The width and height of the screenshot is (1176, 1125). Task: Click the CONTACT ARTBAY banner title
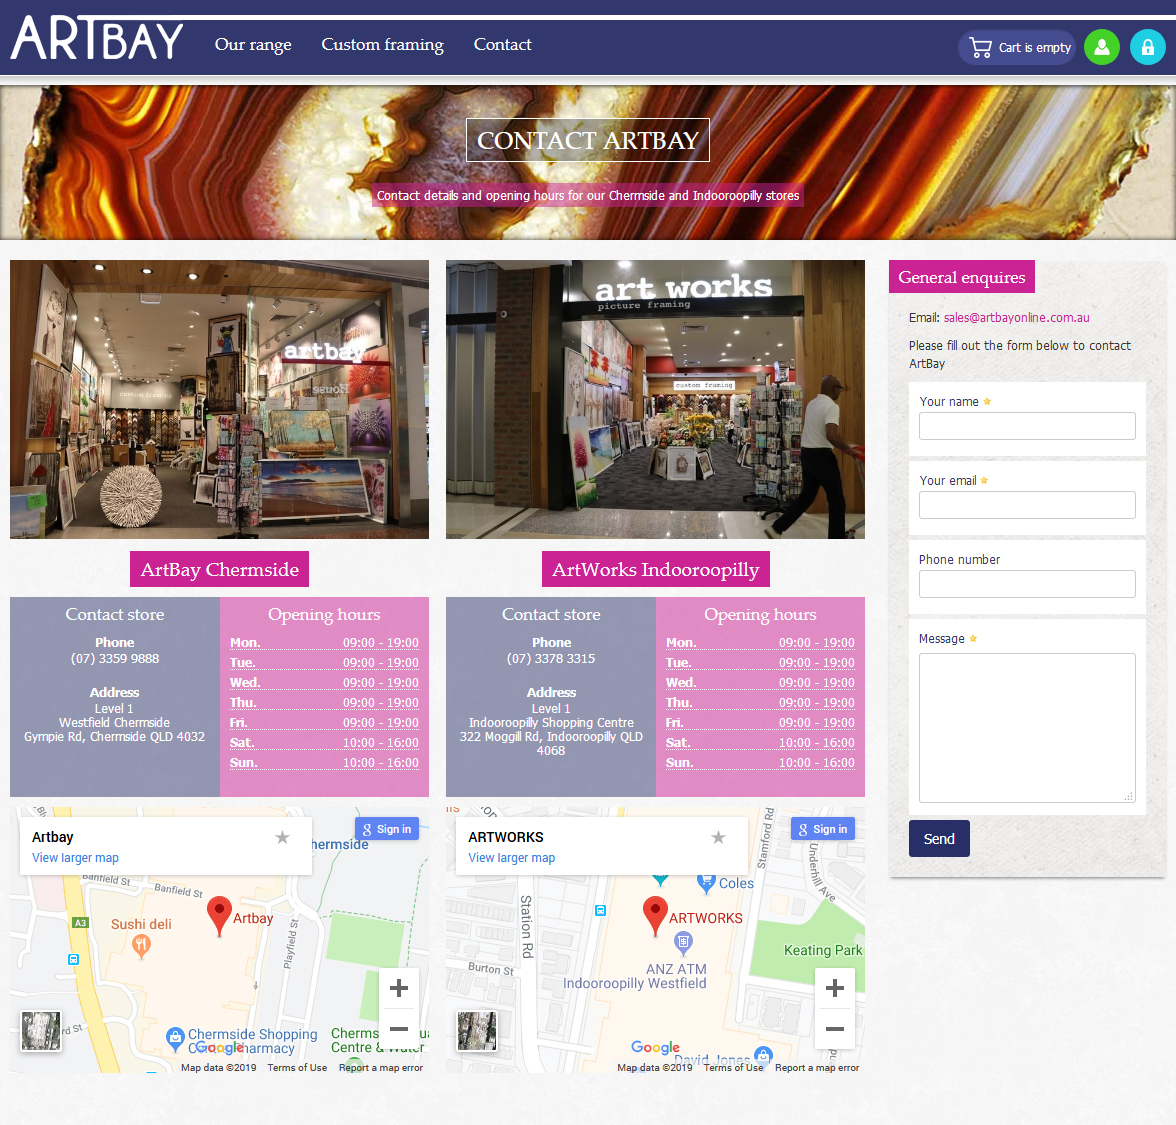point(588,140)
